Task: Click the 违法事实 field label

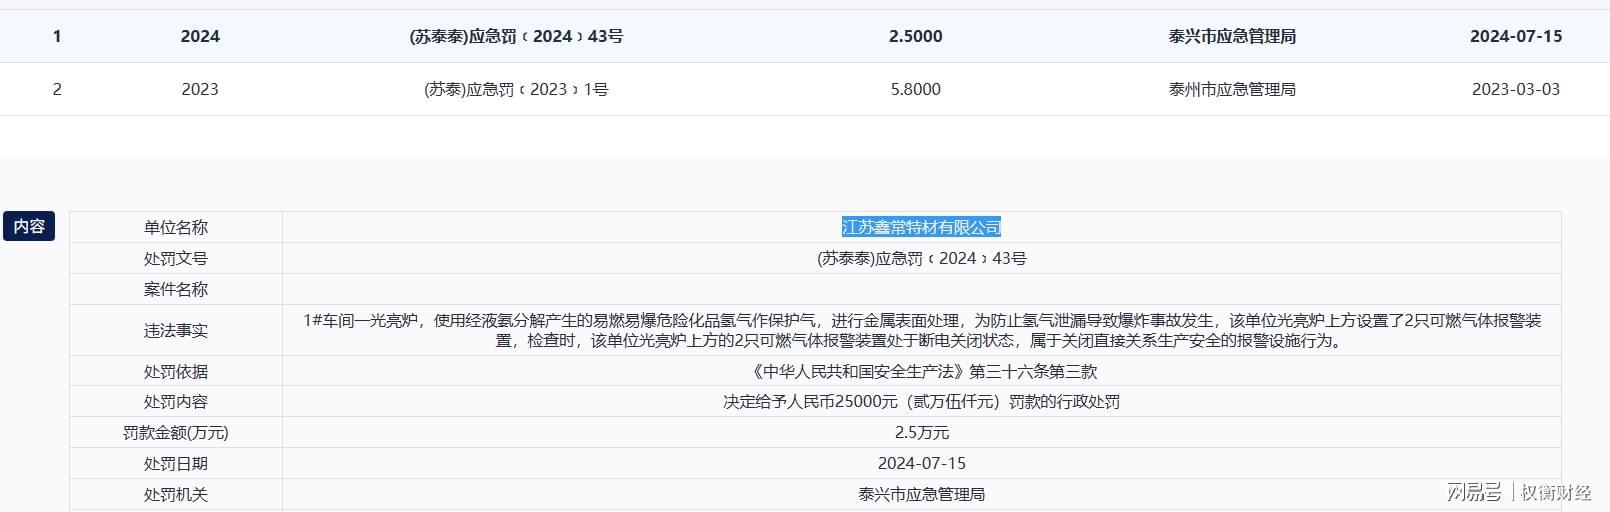Action: pyautogui.click(x=176, y=330)
